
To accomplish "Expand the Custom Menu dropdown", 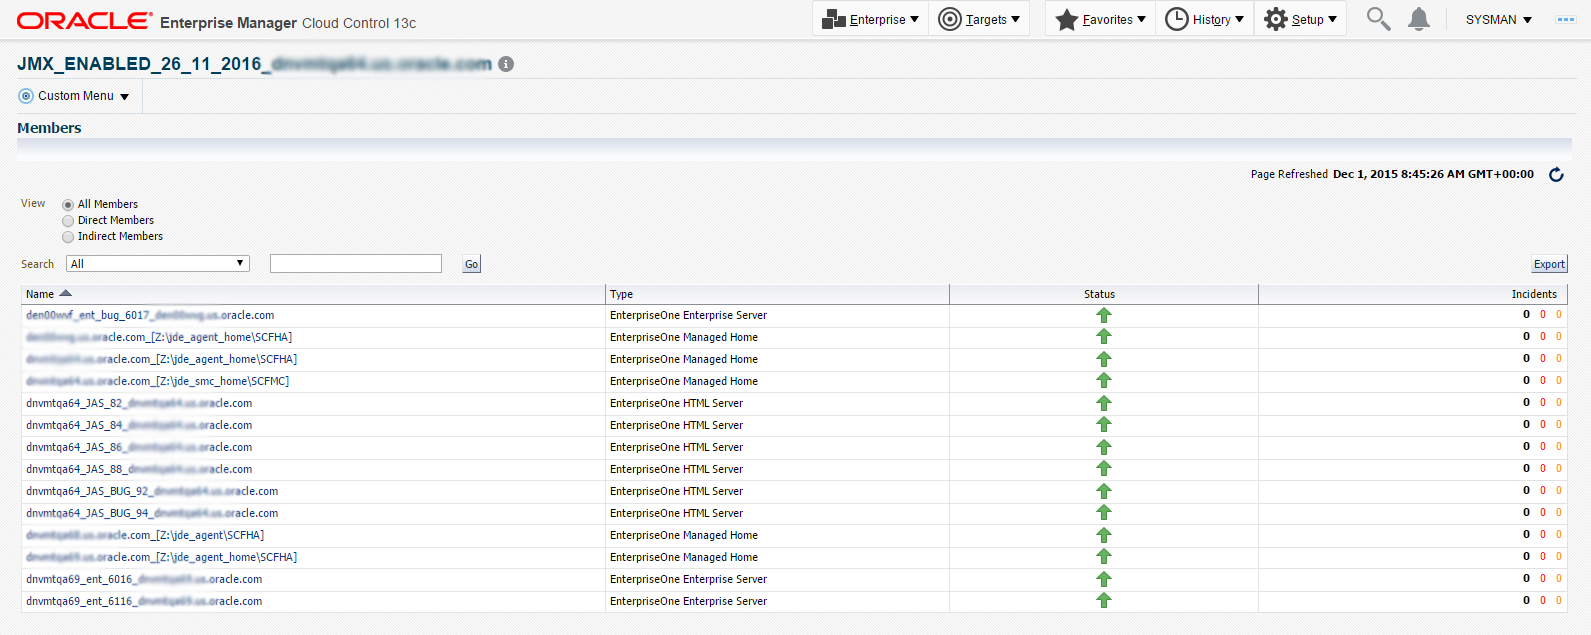I will tap(75, 96).
